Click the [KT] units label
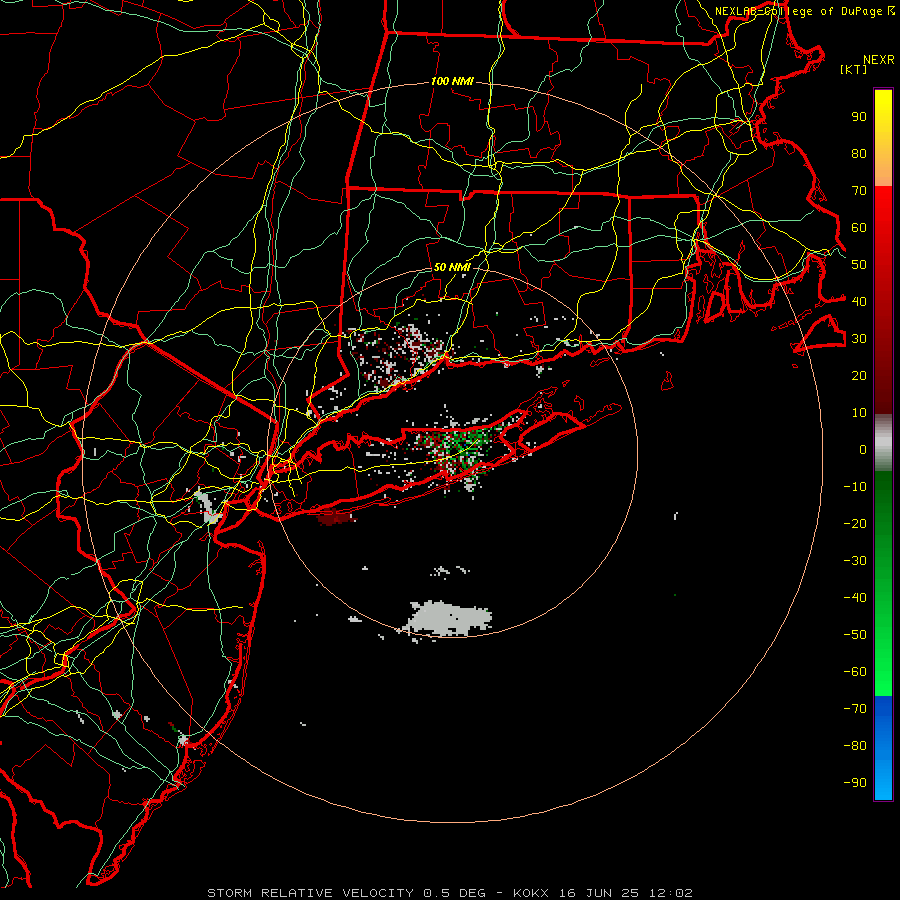Screen dimensions: 900x900 pyautogui.click(x=854, y=69)
